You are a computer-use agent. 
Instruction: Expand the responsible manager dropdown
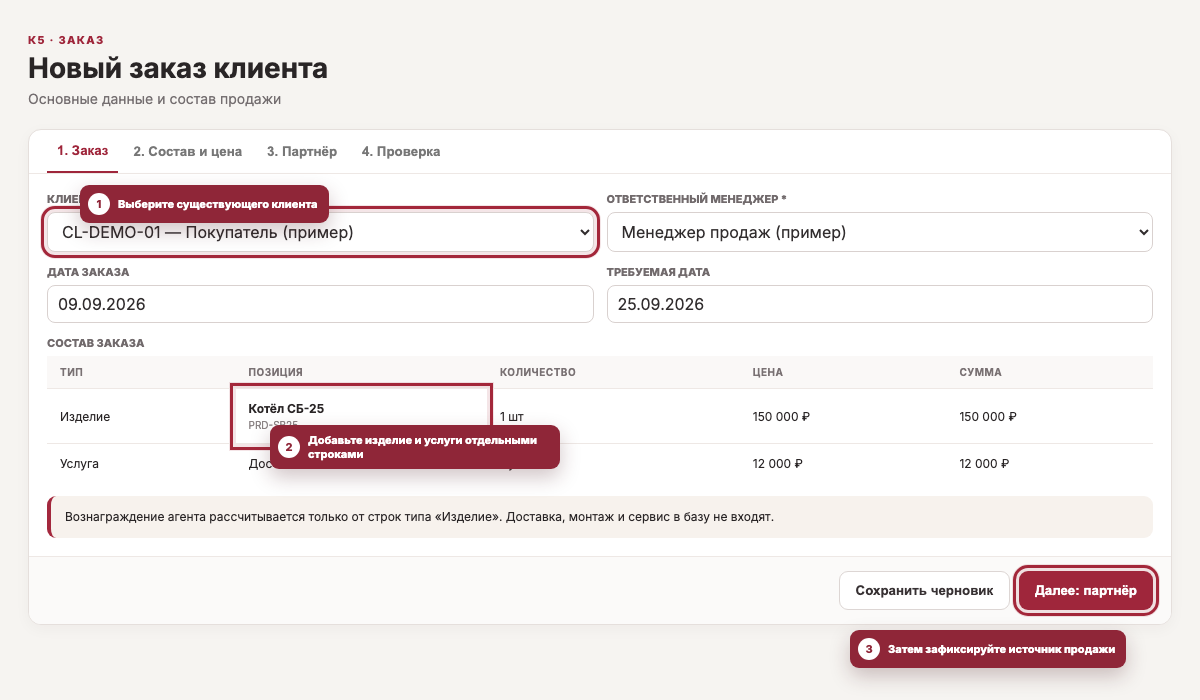coord(880,232)
